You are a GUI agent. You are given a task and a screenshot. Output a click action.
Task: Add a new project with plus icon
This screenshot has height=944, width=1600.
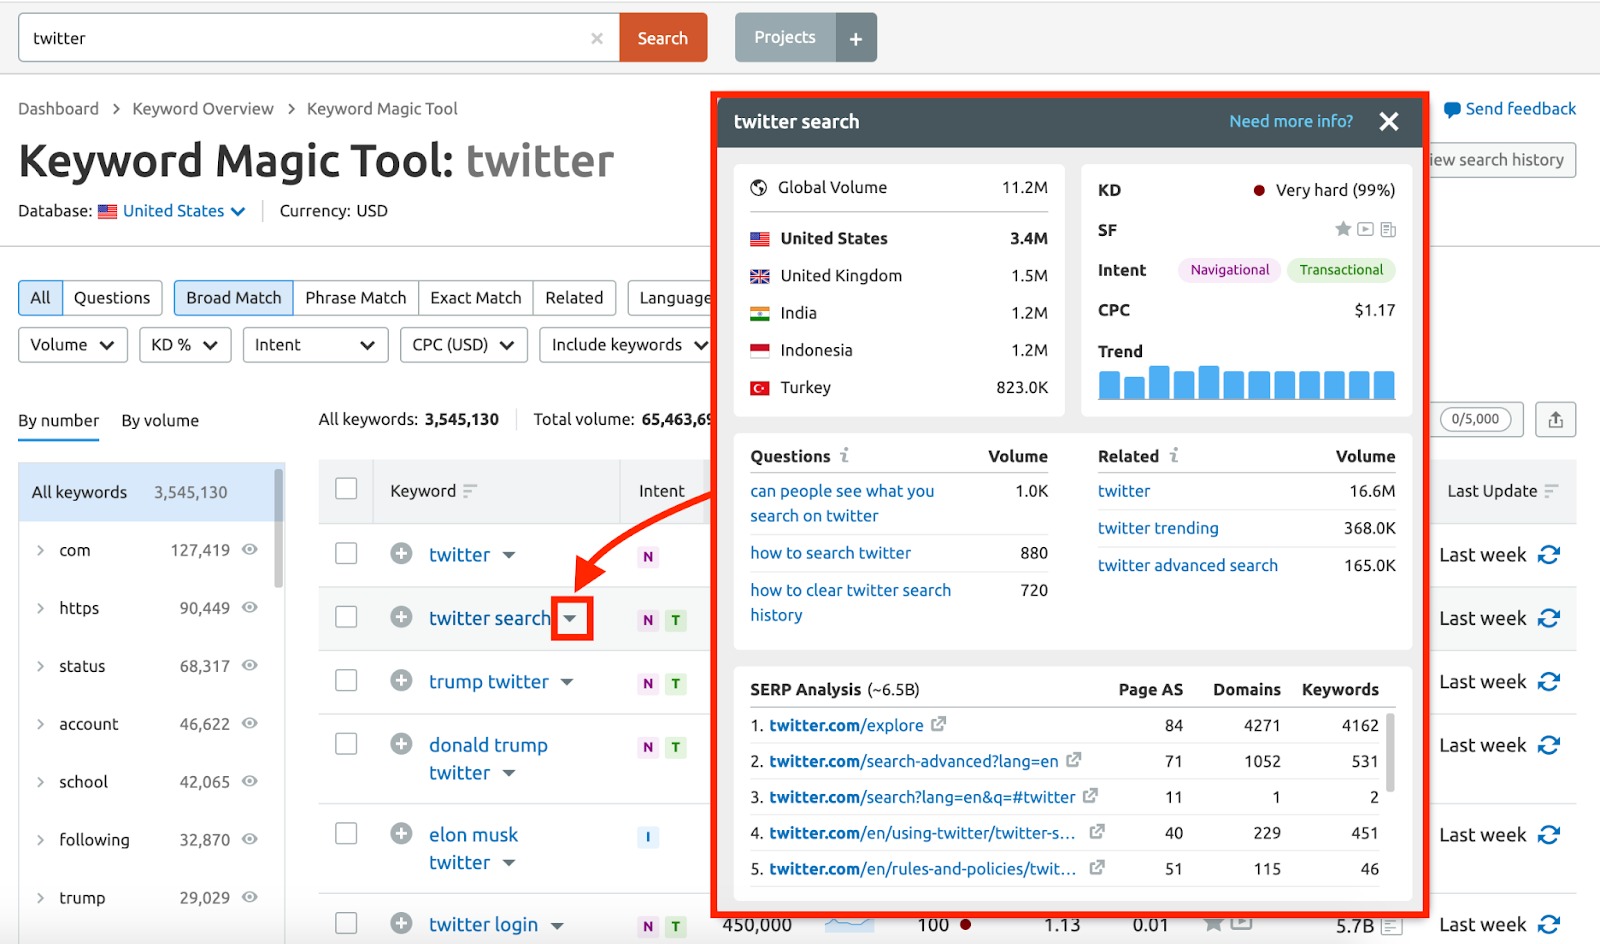click(x=856, y=38)
